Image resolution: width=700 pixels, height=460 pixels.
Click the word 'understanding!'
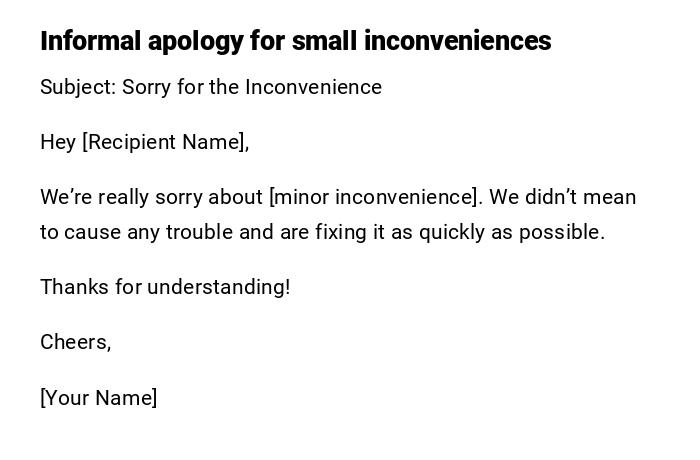(x=219, y=287)
